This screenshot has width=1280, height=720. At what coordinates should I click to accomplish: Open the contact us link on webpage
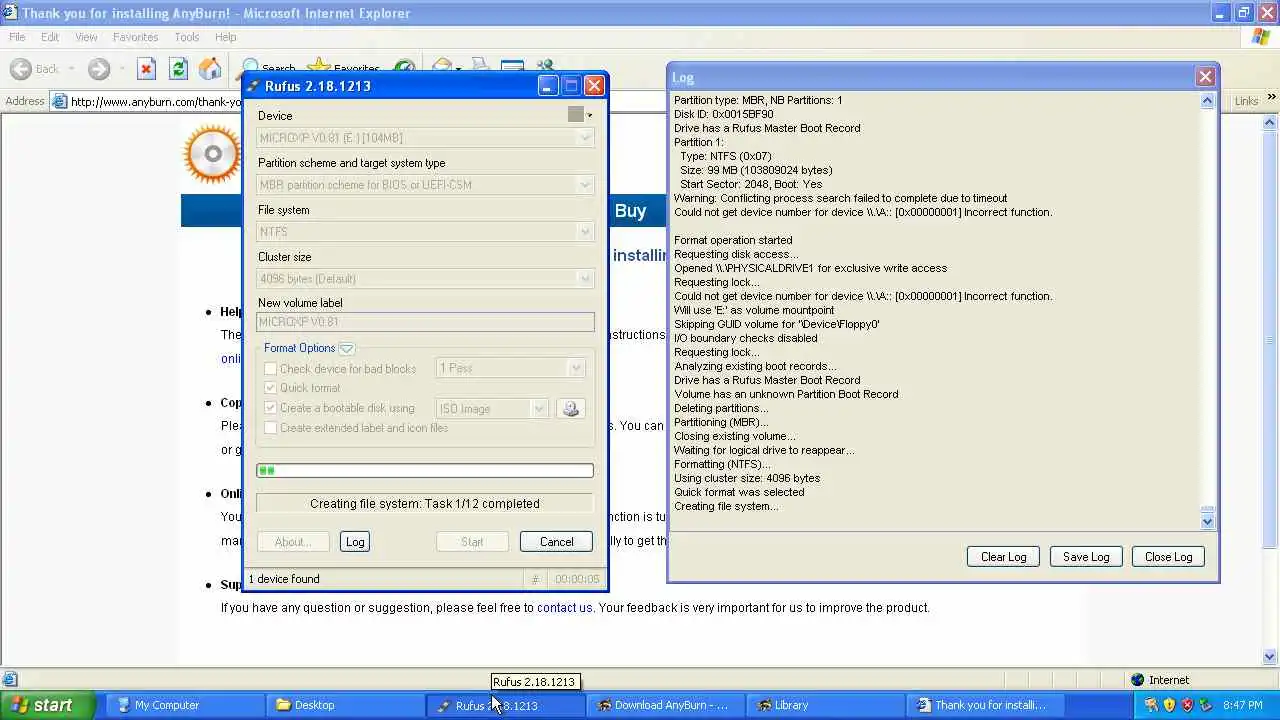click(x=564, y=608)
